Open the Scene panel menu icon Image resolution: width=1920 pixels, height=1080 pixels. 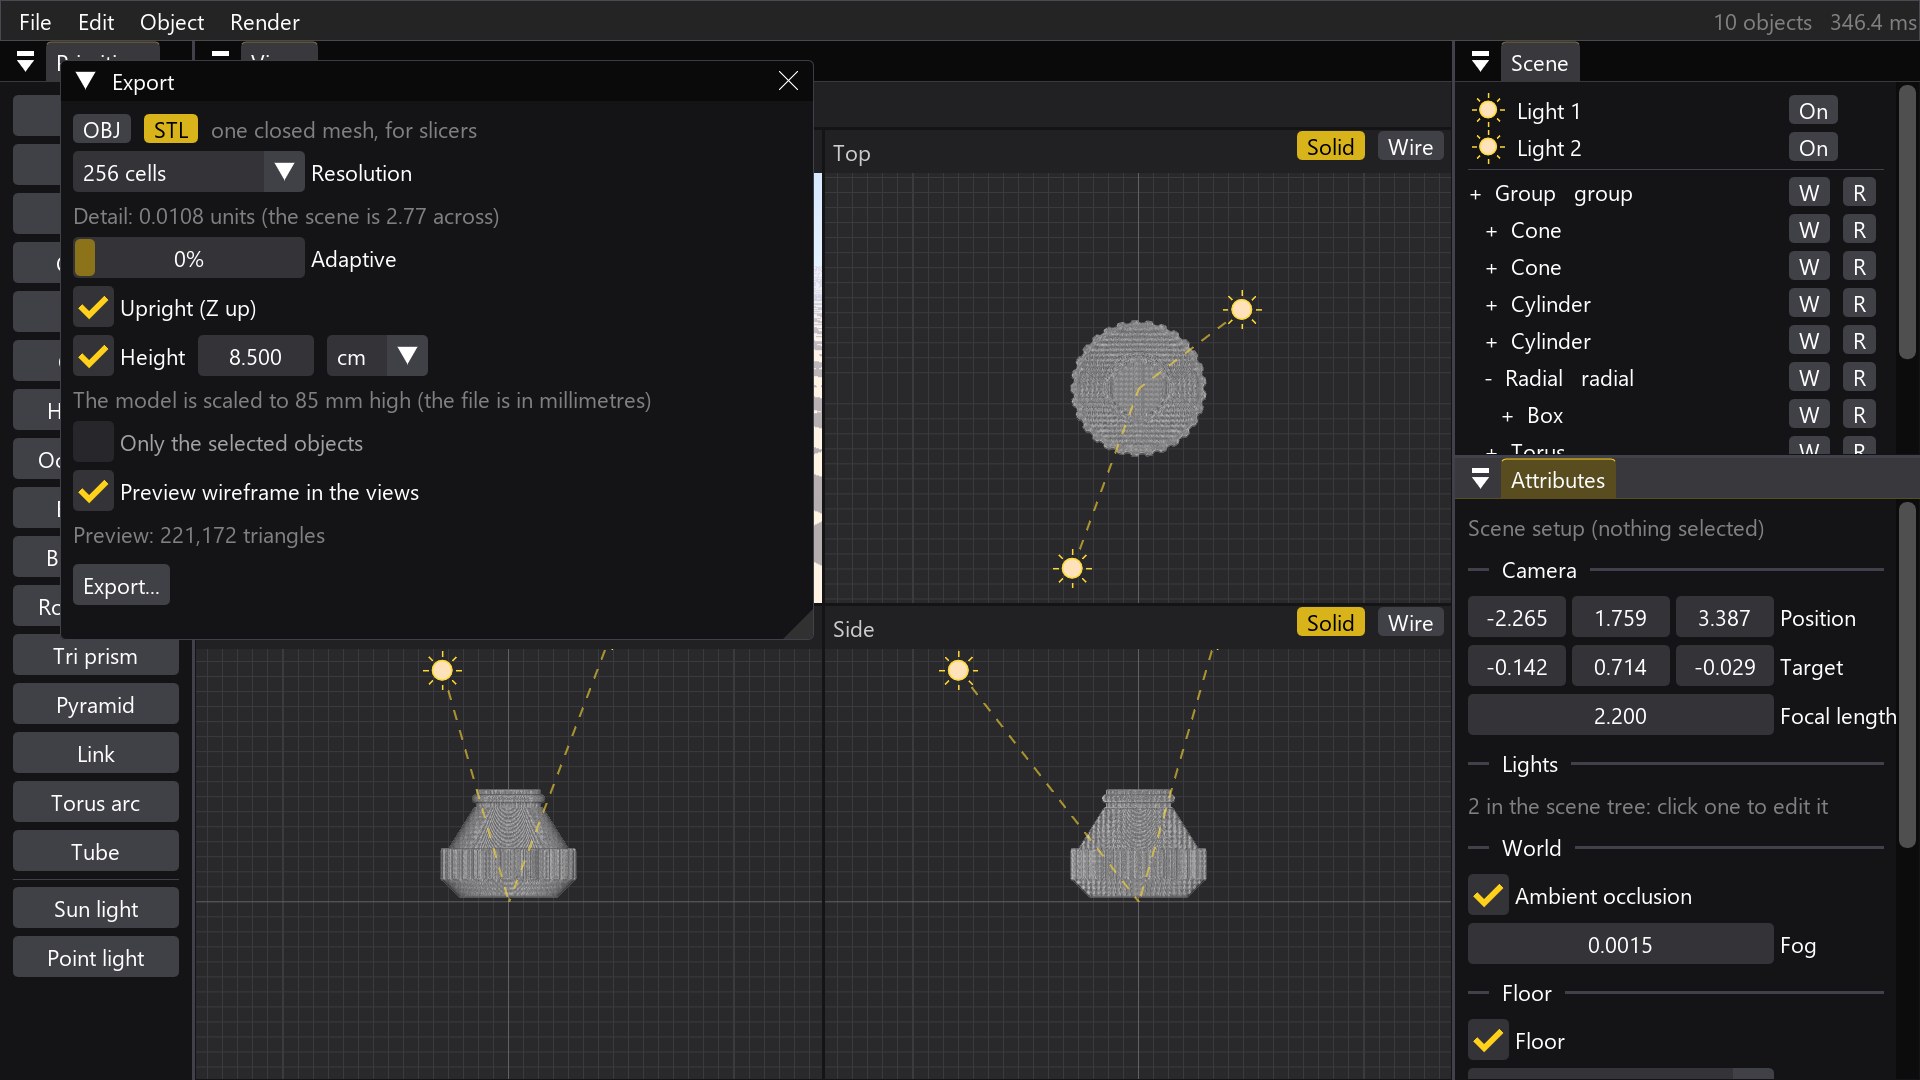tap(1481, 62)
